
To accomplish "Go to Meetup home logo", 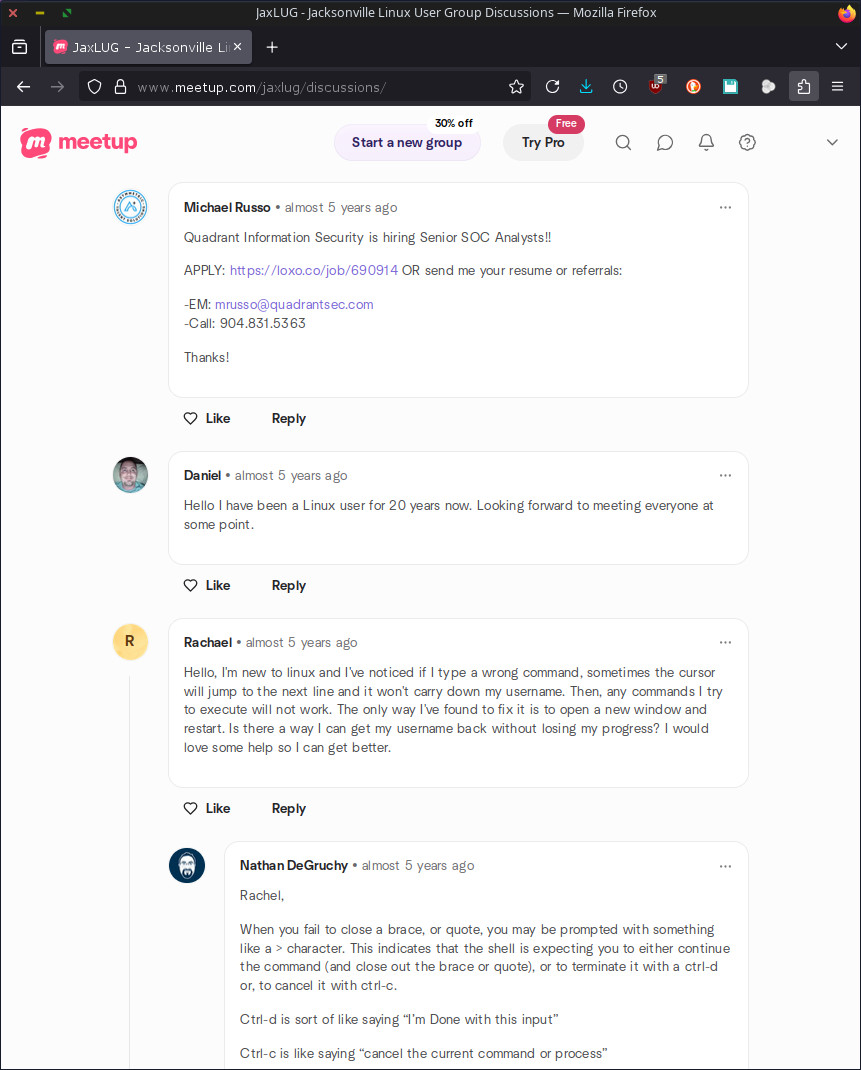I will click(79, 143).
